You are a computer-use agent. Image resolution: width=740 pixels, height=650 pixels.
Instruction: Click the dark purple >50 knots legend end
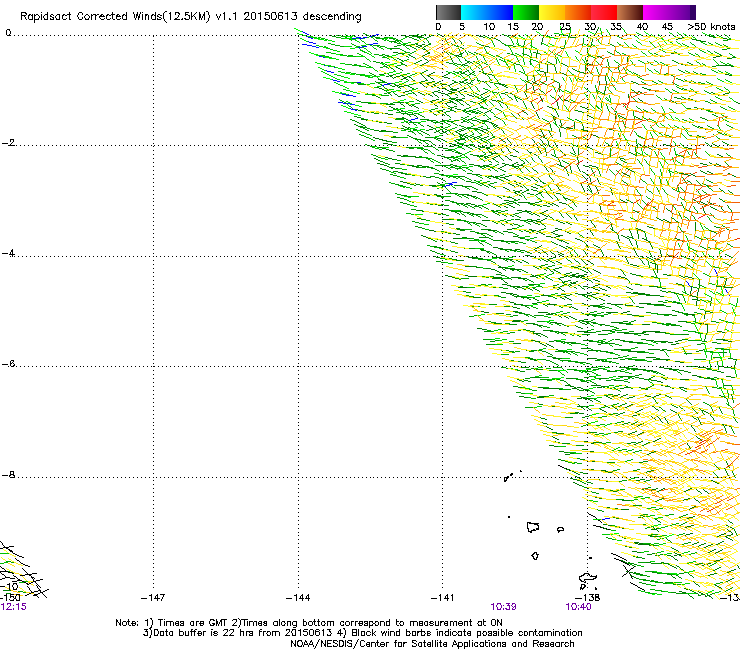click(x=693, y=12)
